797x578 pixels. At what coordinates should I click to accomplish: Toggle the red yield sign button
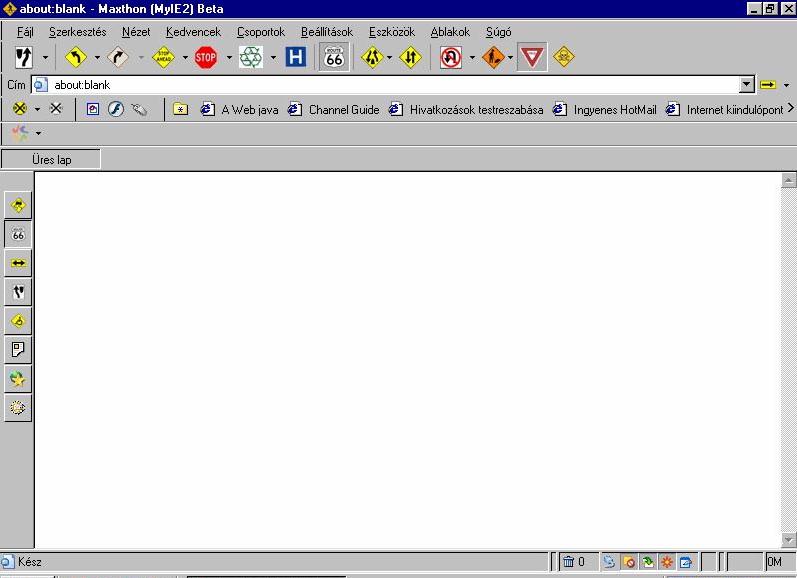click(532, 57)
